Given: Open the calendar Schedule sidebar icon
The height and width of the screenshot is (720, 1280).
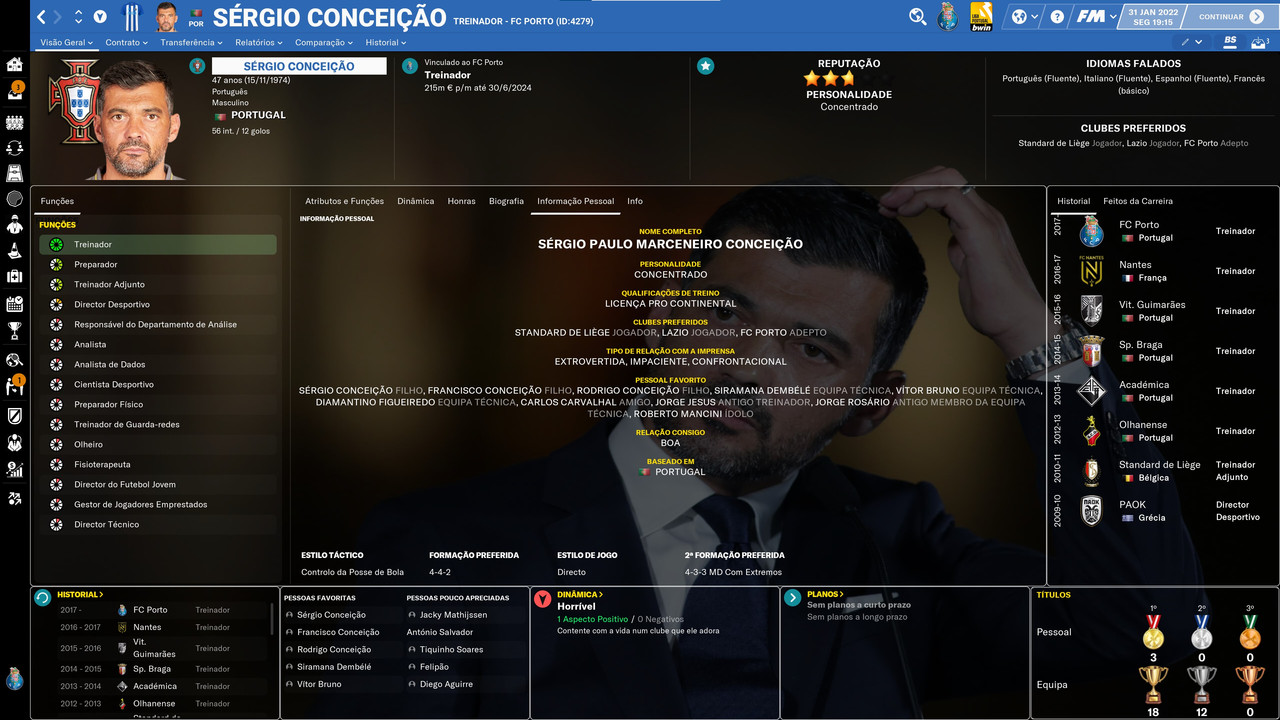Looking at the screenshot, I should click(14, 303).
